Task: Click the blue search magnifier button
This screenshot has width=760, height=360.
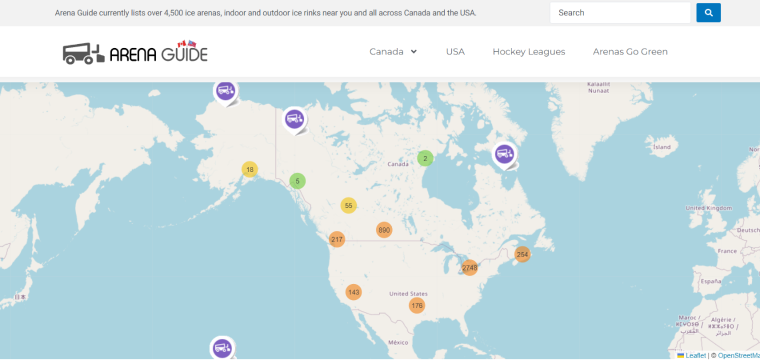Action: tap(708, 13)
